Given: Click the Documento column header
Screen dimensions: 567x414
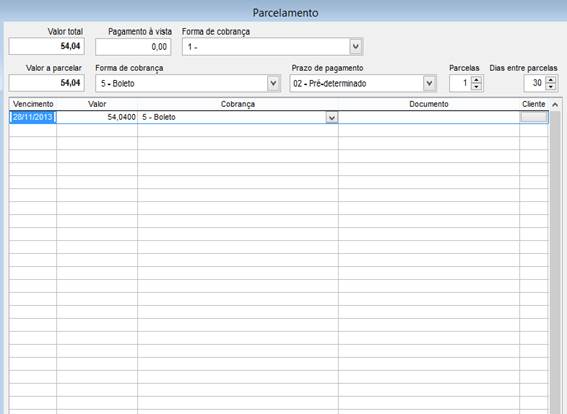Looking at the screenshot, I should point(429,104).
